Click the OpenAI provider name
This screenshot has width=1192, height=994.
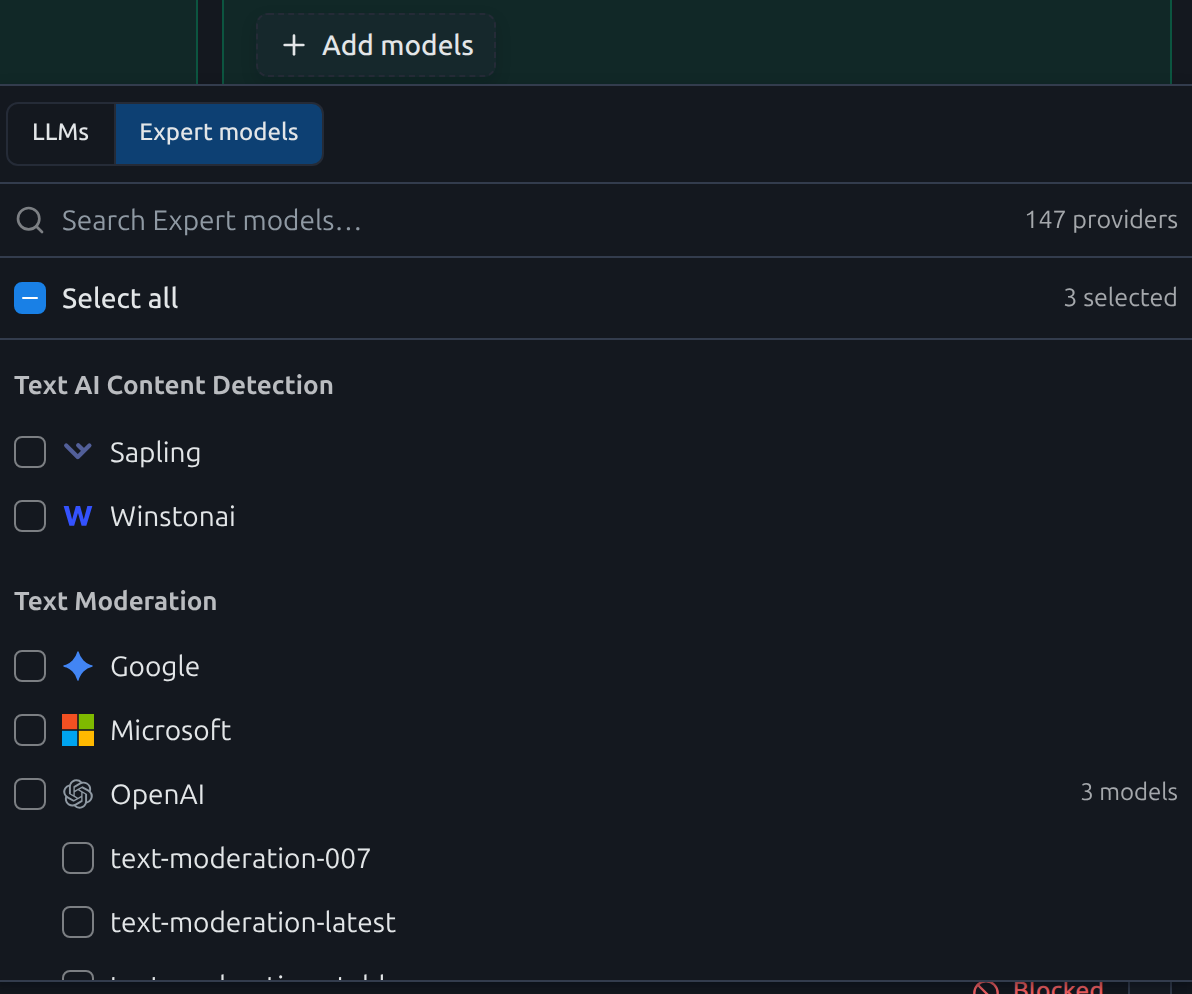point(157,795)
